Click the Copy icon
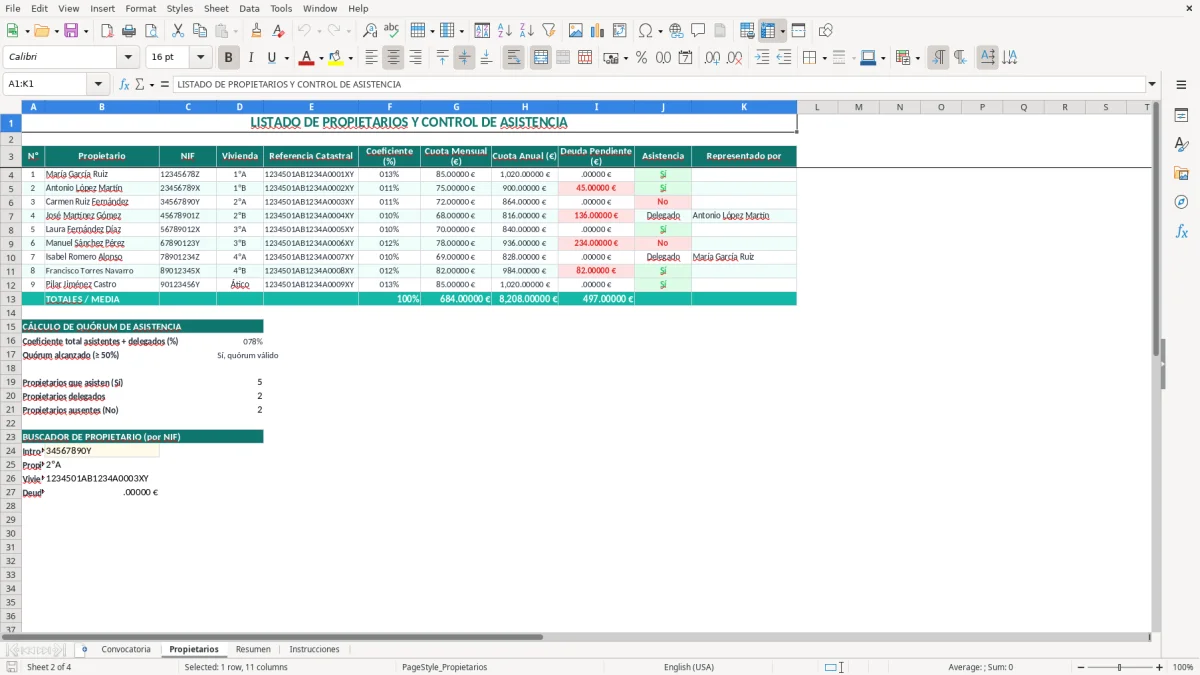 (x=199, y=31)
